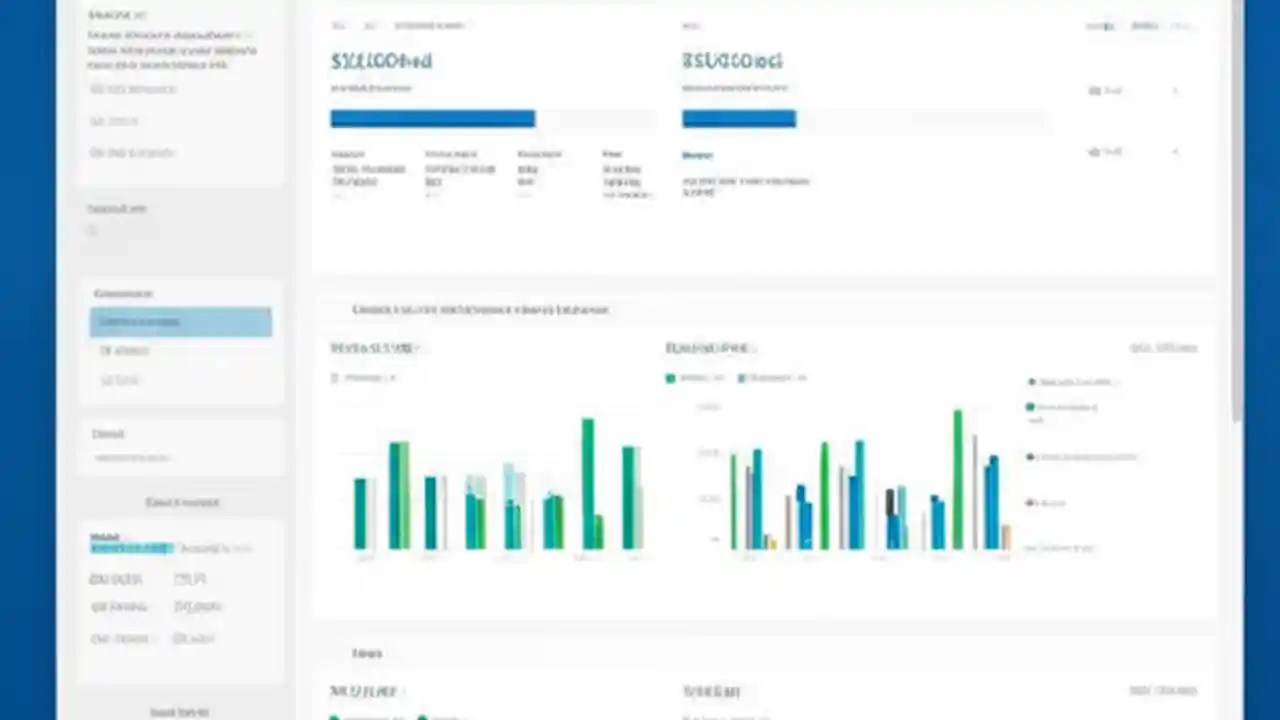The image size is (1280, 720).
Task: Open the Categories section in the sidebar
Action: (x=123, y=293)
